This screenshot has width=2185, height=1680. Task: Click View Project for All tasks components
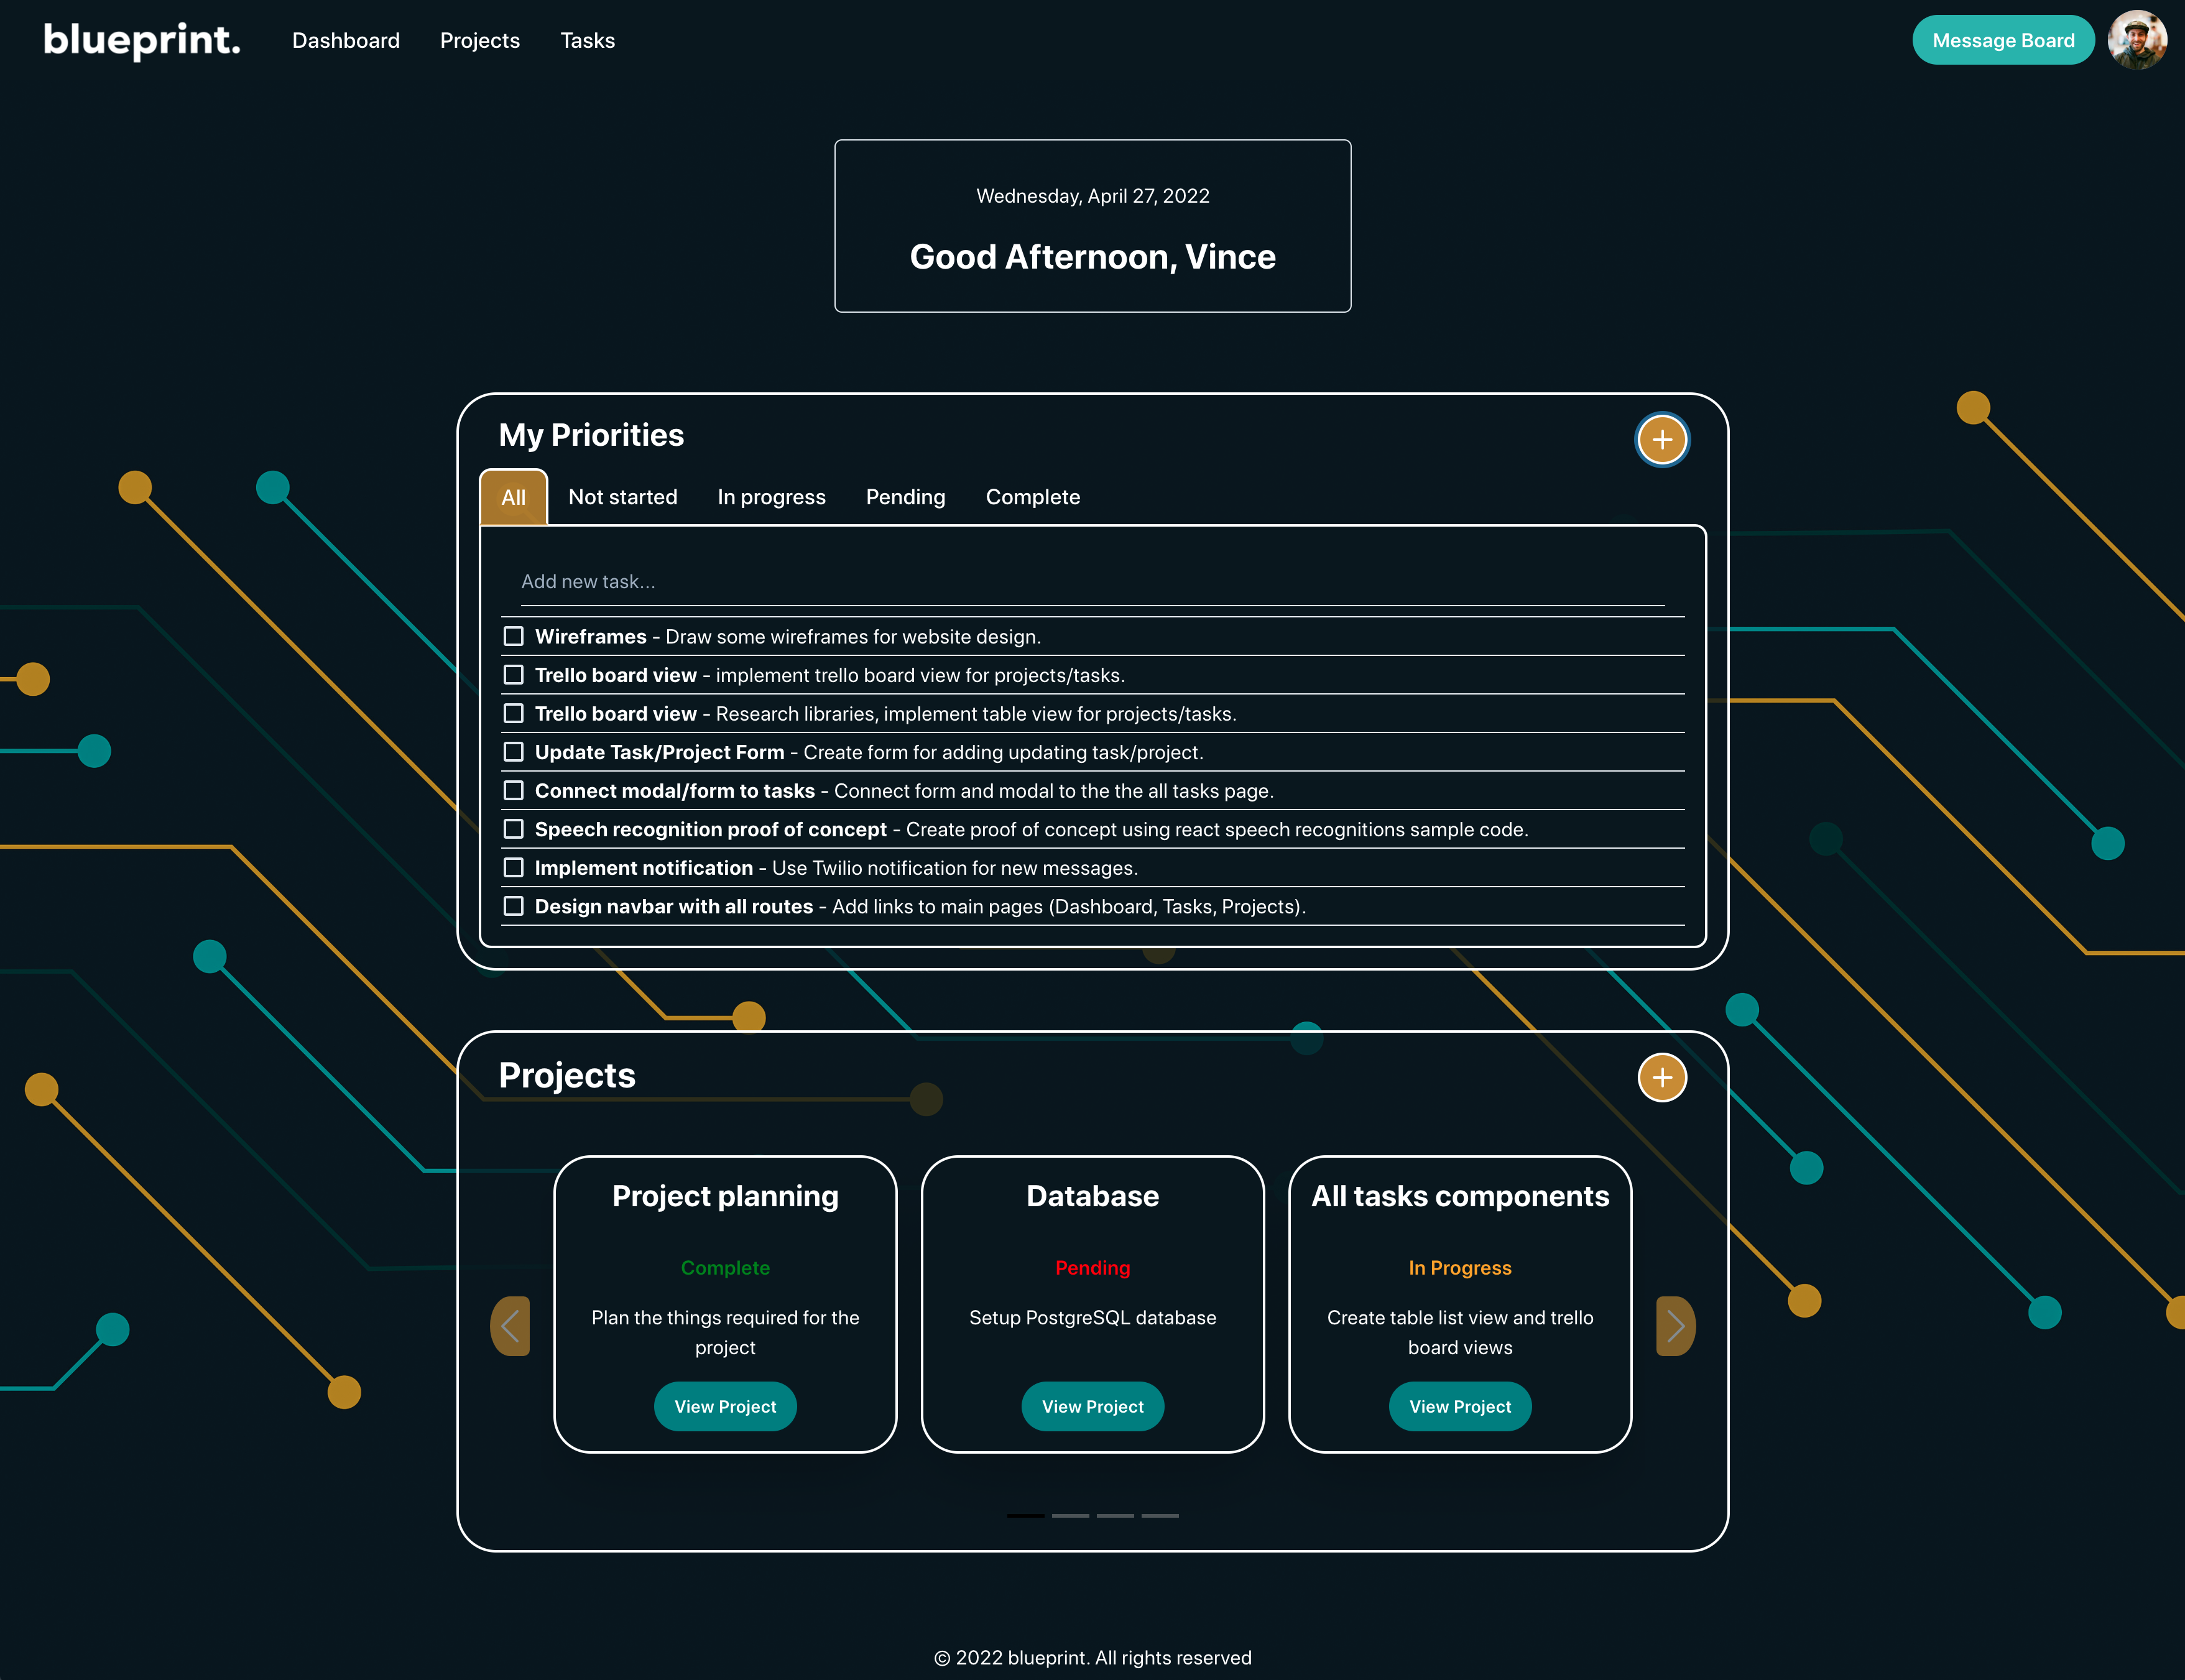coord(1459,1406)
